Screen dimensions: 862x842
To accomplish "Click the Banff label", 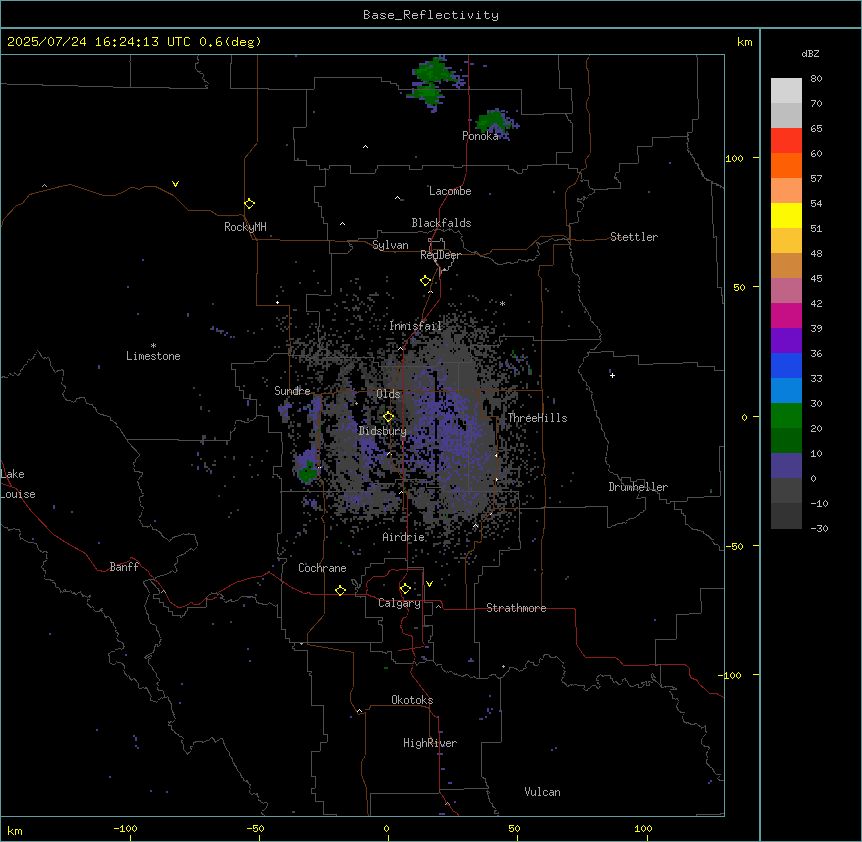I will pos(124,567).
